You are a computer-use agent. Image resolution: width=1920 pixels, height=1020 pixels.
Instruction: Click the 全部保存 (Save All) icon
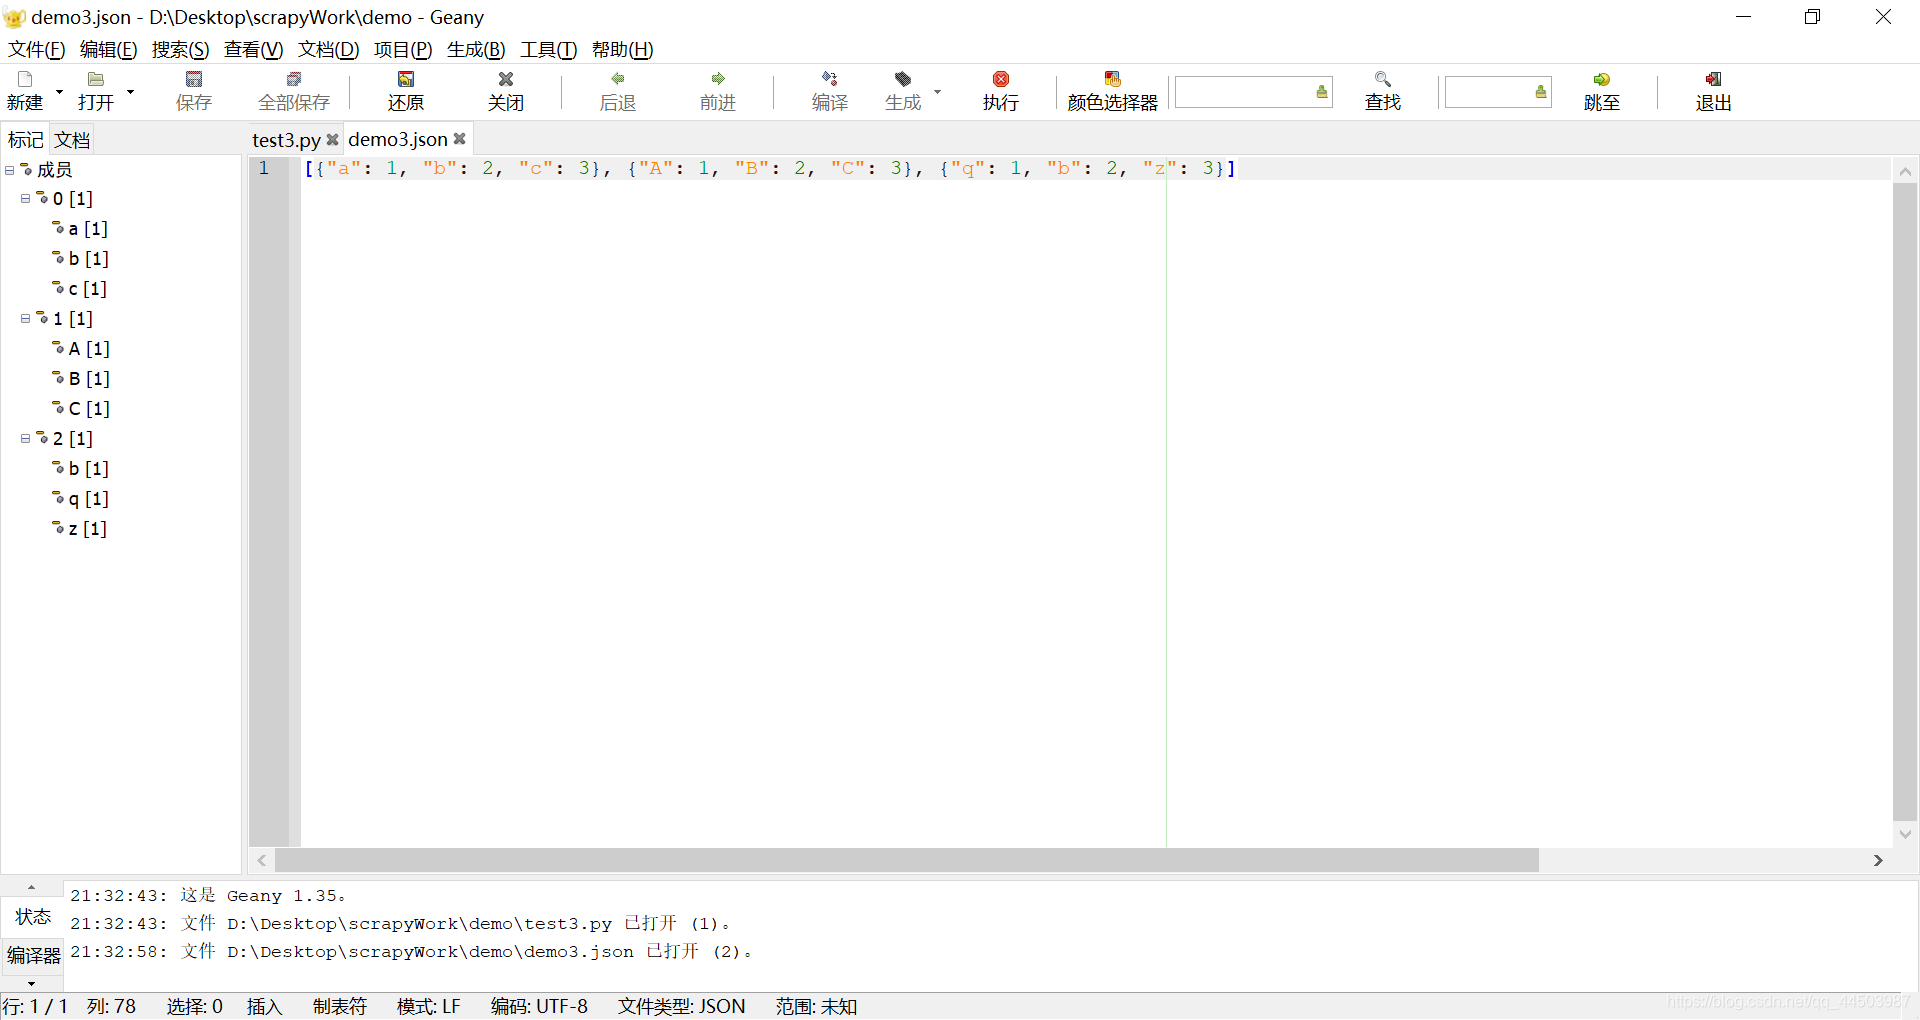click(x=293, y=92)
